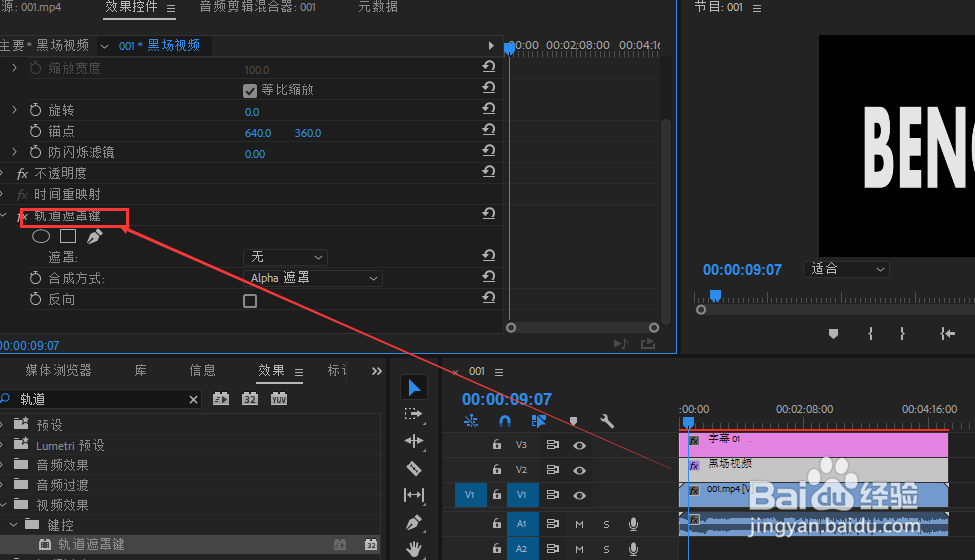This screenshot has height=560, width=975.
Task: Select the Ripple Edit tool
Action: (414, 441)
